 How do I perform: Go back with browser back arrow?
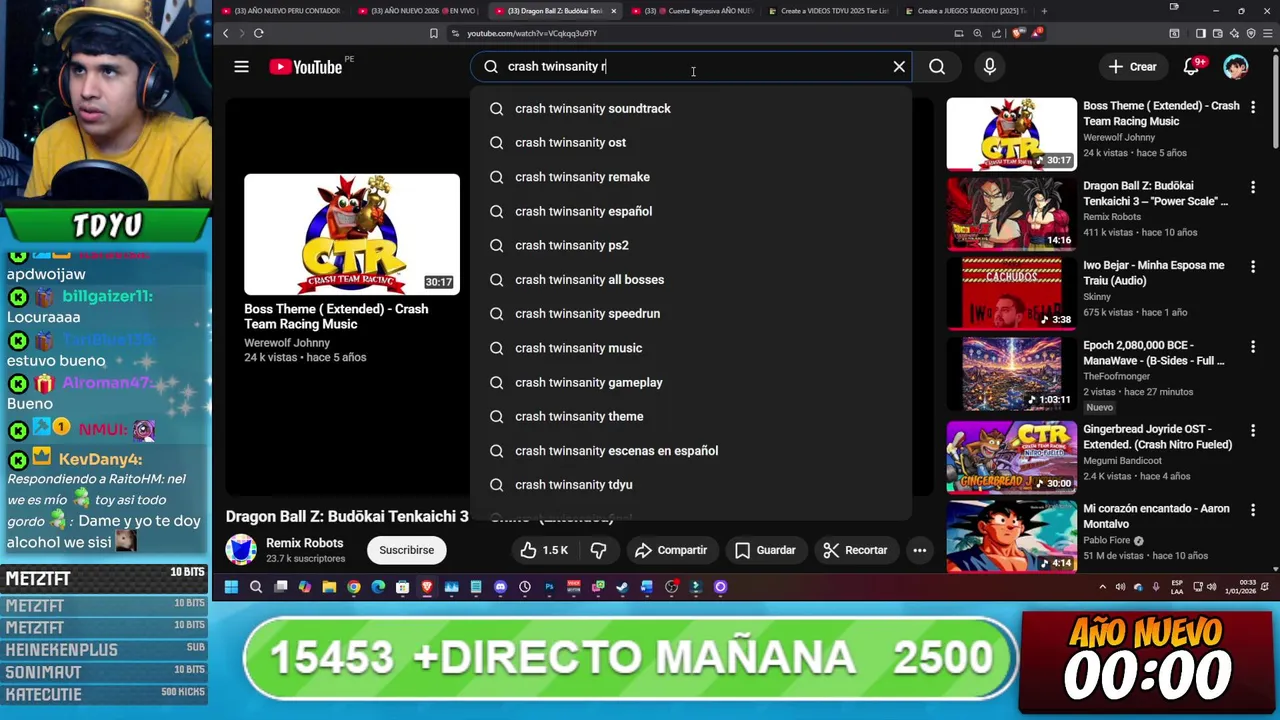pos(226,33)
